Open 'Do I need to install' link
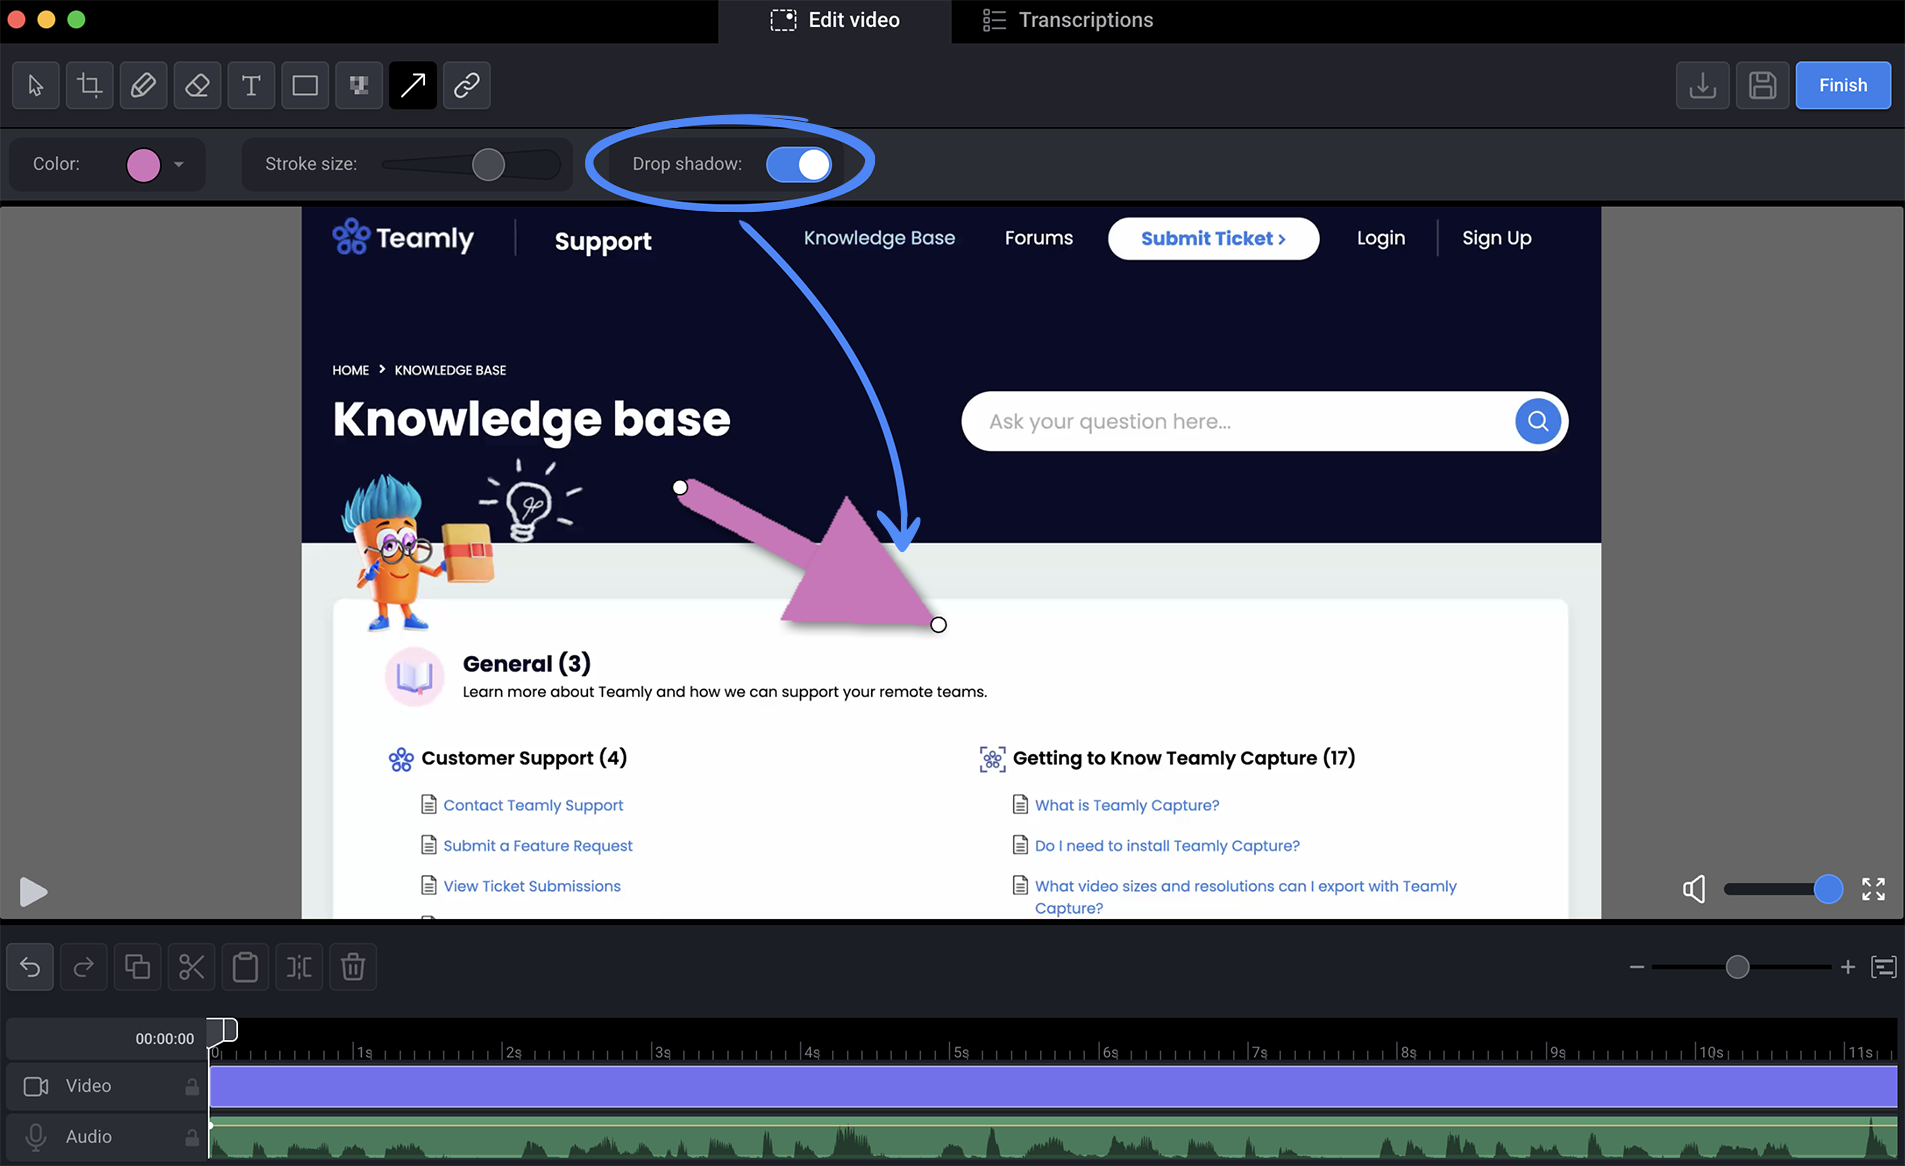The width and height of the screenshot is (1905, 1166). coord(1166,846)
